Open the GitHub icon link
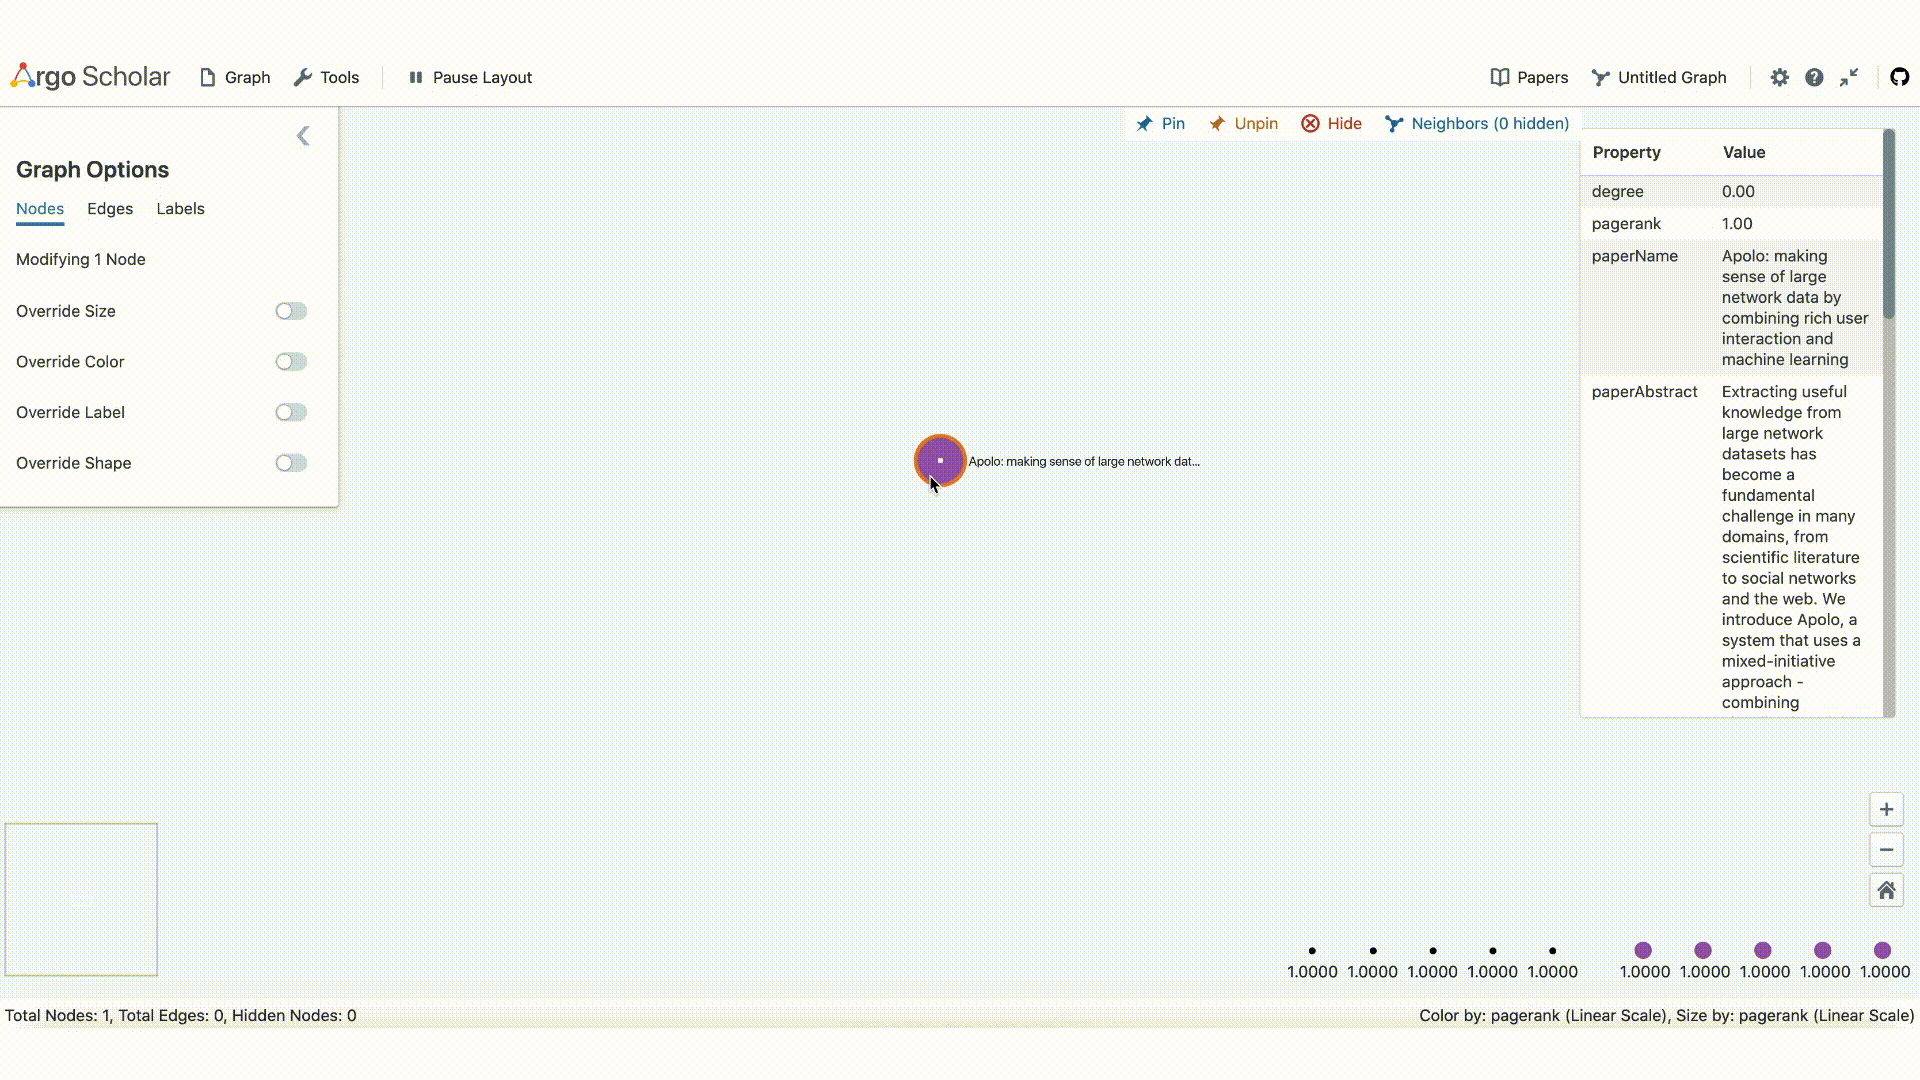 [x=1899, y=77]
